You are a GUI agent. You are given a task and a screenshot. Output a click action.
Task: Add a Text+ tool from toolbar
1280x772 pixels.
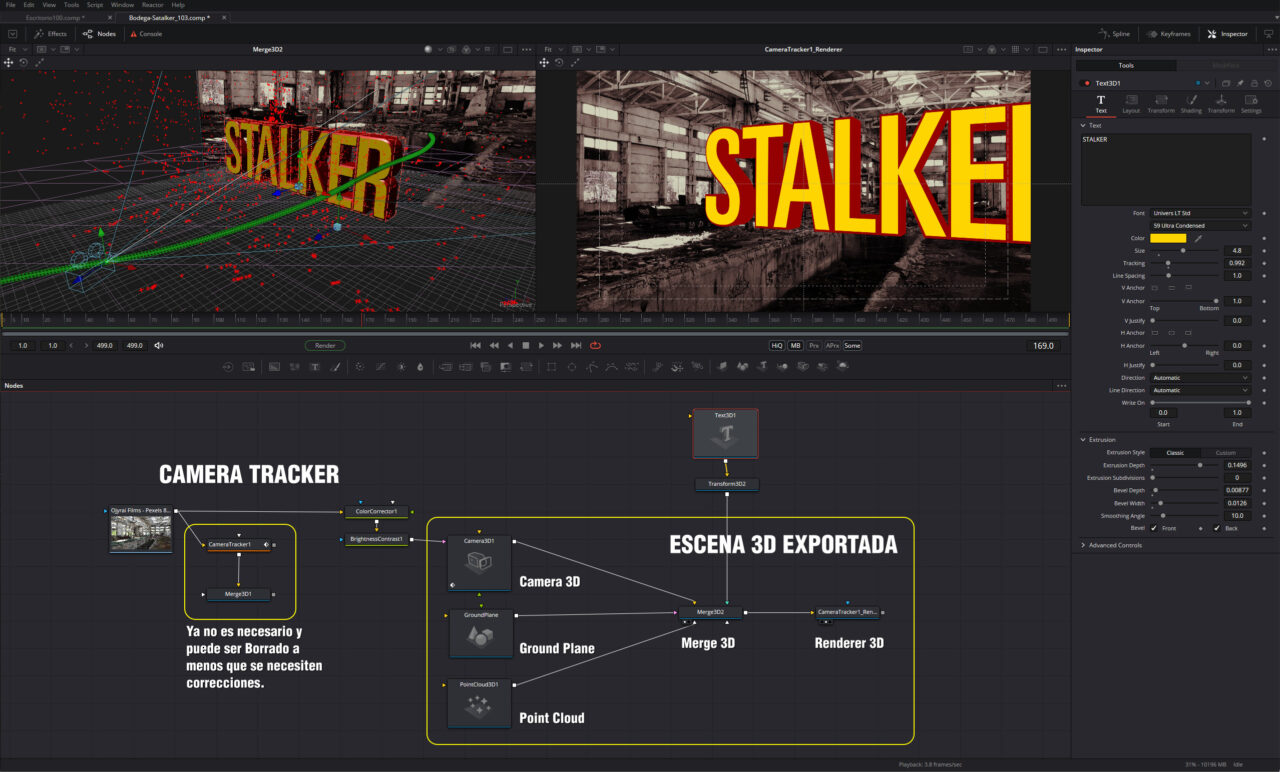pyautogui.click(x=314, y=367)
